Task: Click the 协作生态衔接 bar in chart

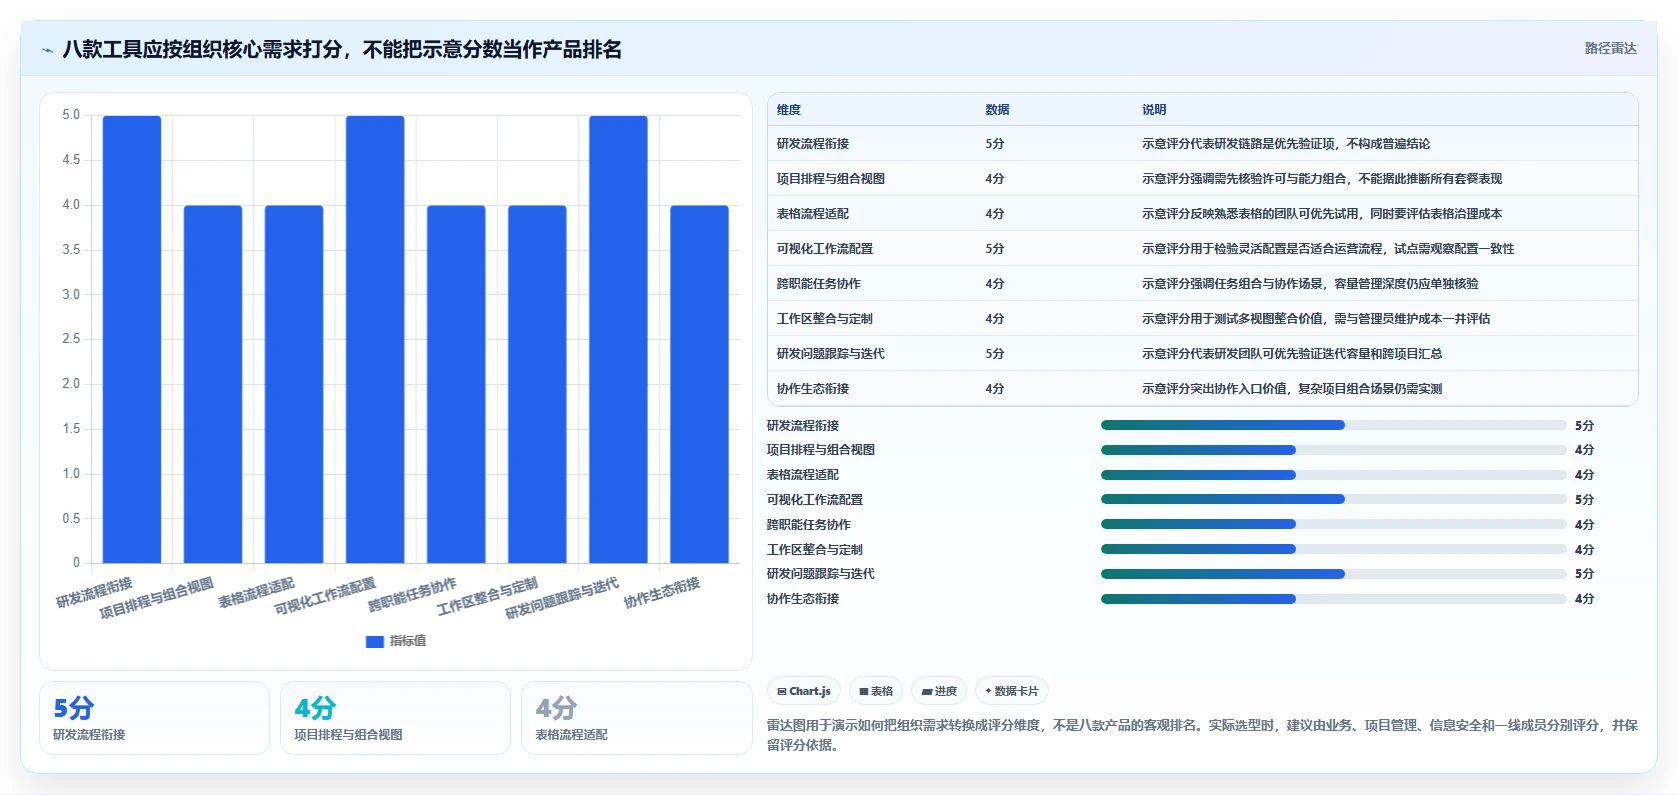Action: click(x=699, y=384)
